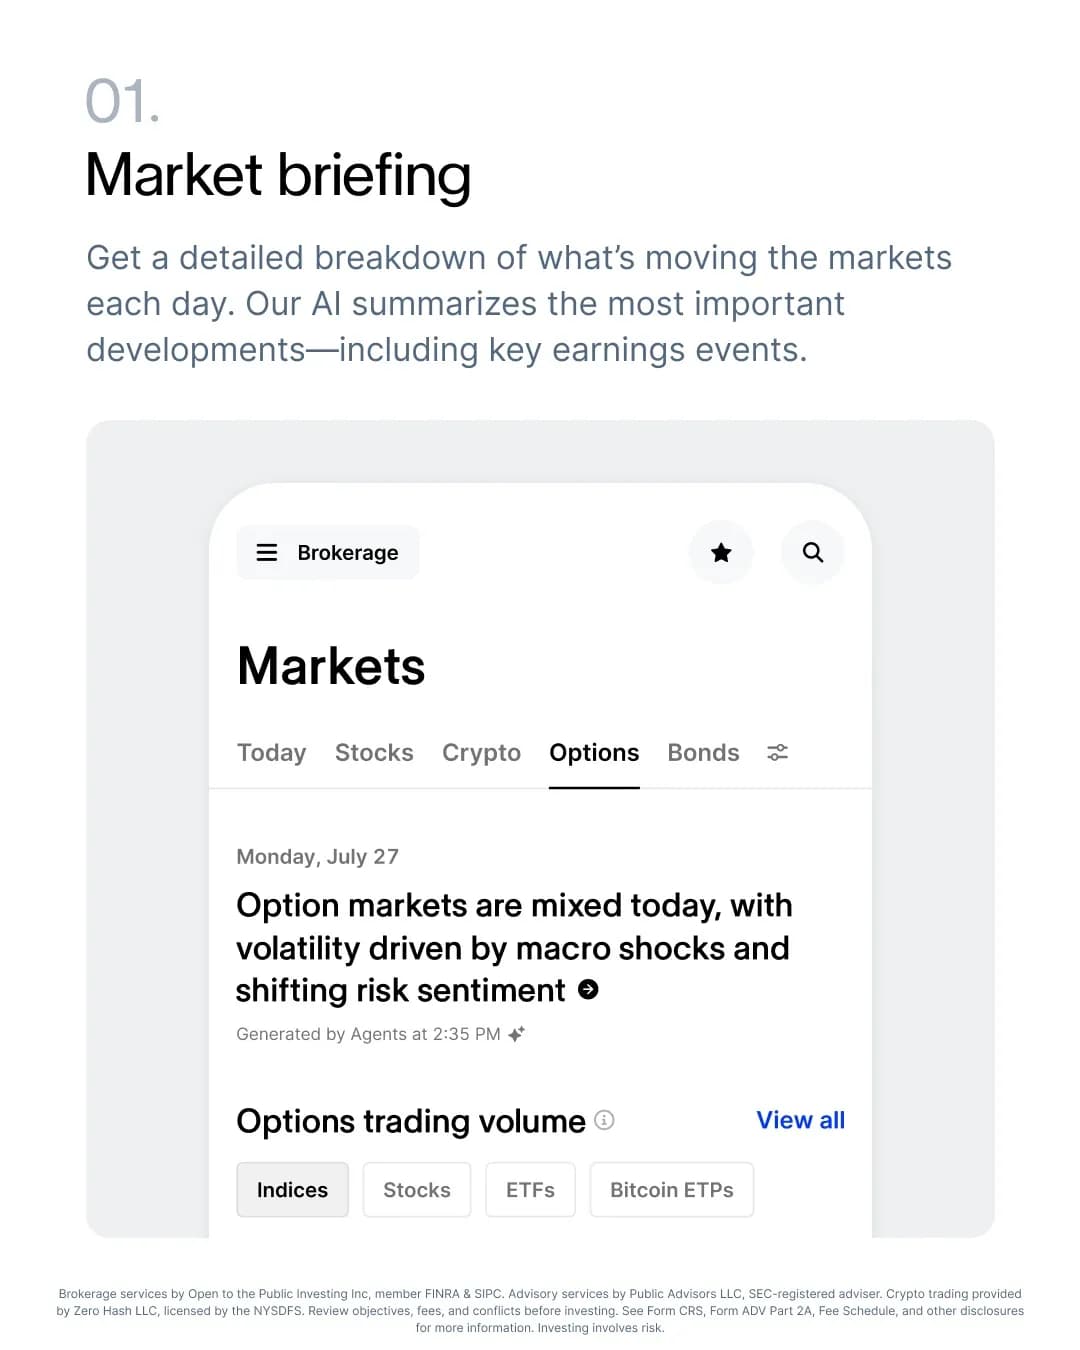The width and height of the screenshot is (1080, 1350).
Task: Open the hamburger menu icon
Action: click(267, 552)
